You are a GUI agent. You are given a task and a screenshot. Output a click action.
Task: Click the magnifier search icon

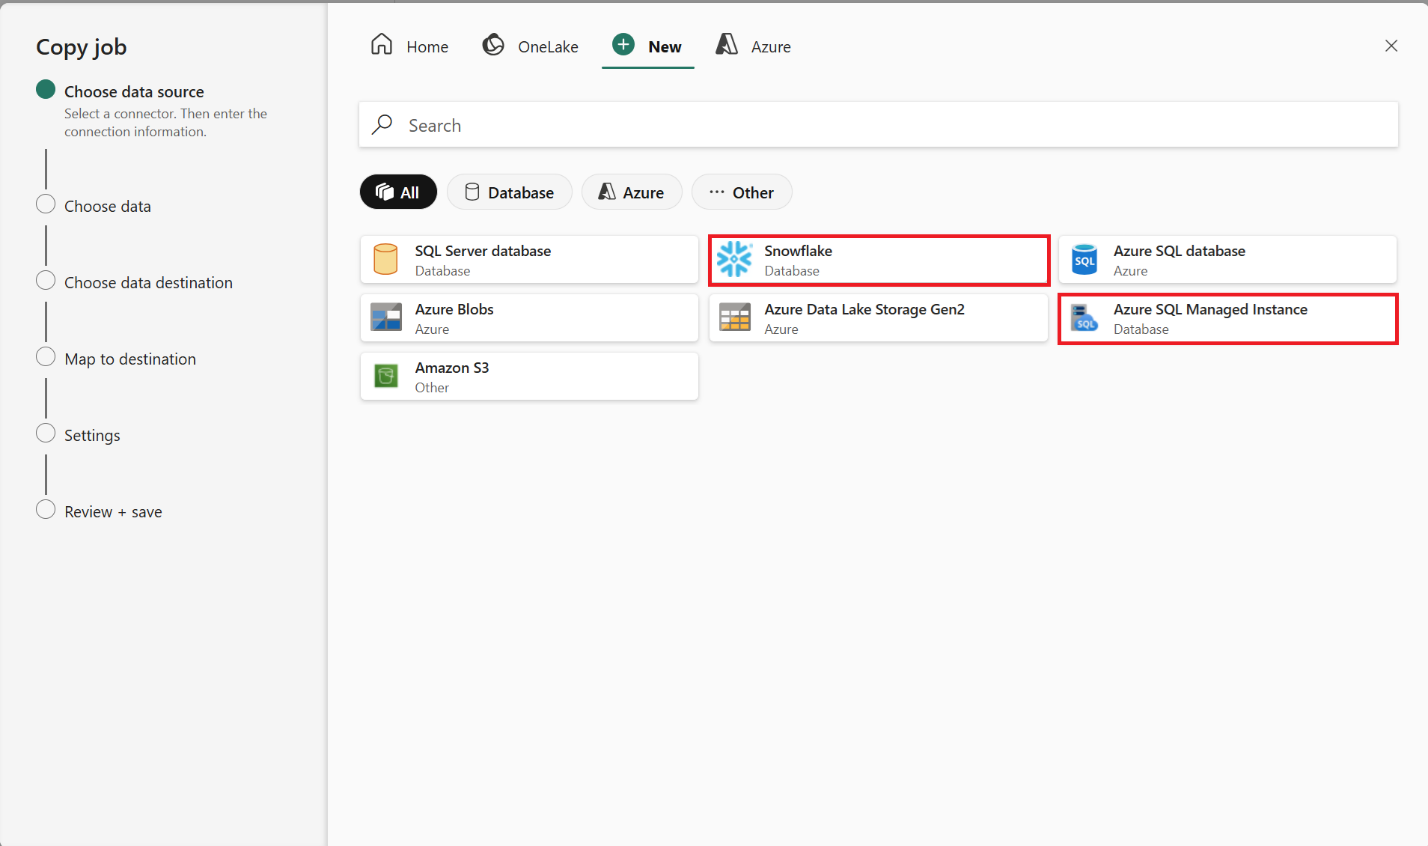point(382,124)
